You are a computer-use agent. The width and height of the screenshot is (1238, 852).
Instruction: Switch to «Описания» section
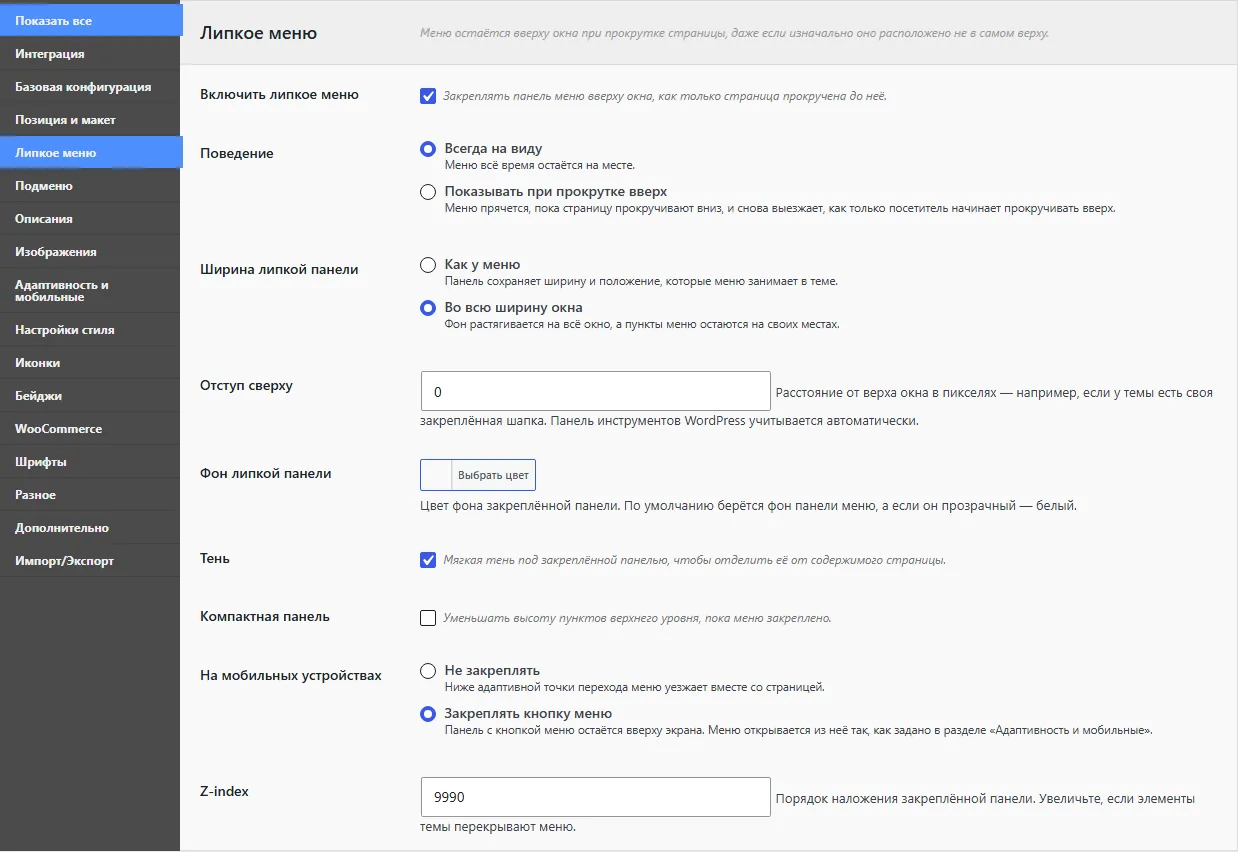point(90,219)
